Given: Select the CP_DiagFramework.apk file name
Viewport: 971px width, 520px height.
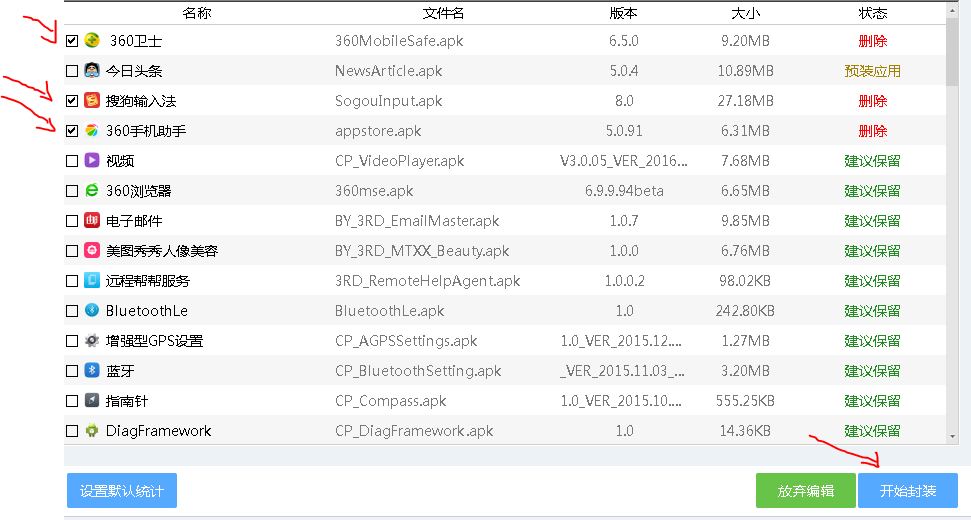Looking at the screenshot, I should tap(414, 431).
